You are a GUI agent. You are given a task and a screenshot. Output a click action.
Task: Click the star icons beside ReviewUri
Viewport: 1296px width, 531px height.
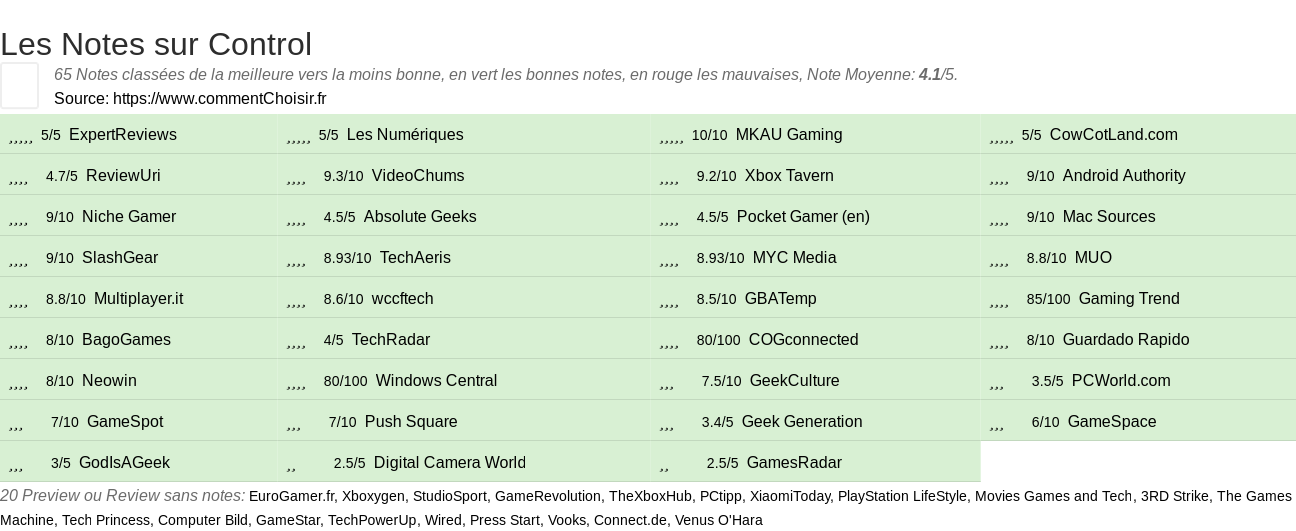tap(18, 177)
